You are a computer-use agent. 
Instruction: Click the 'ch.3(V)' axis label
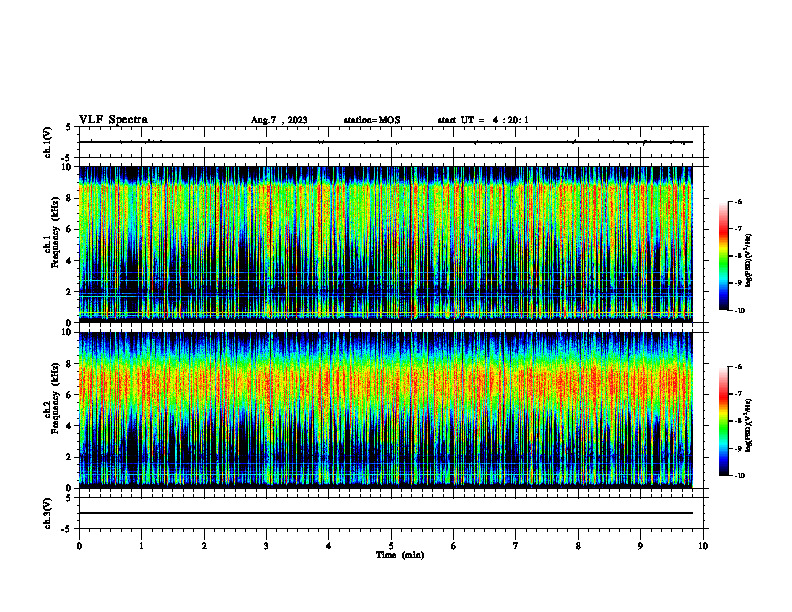[x=48, y=513]
